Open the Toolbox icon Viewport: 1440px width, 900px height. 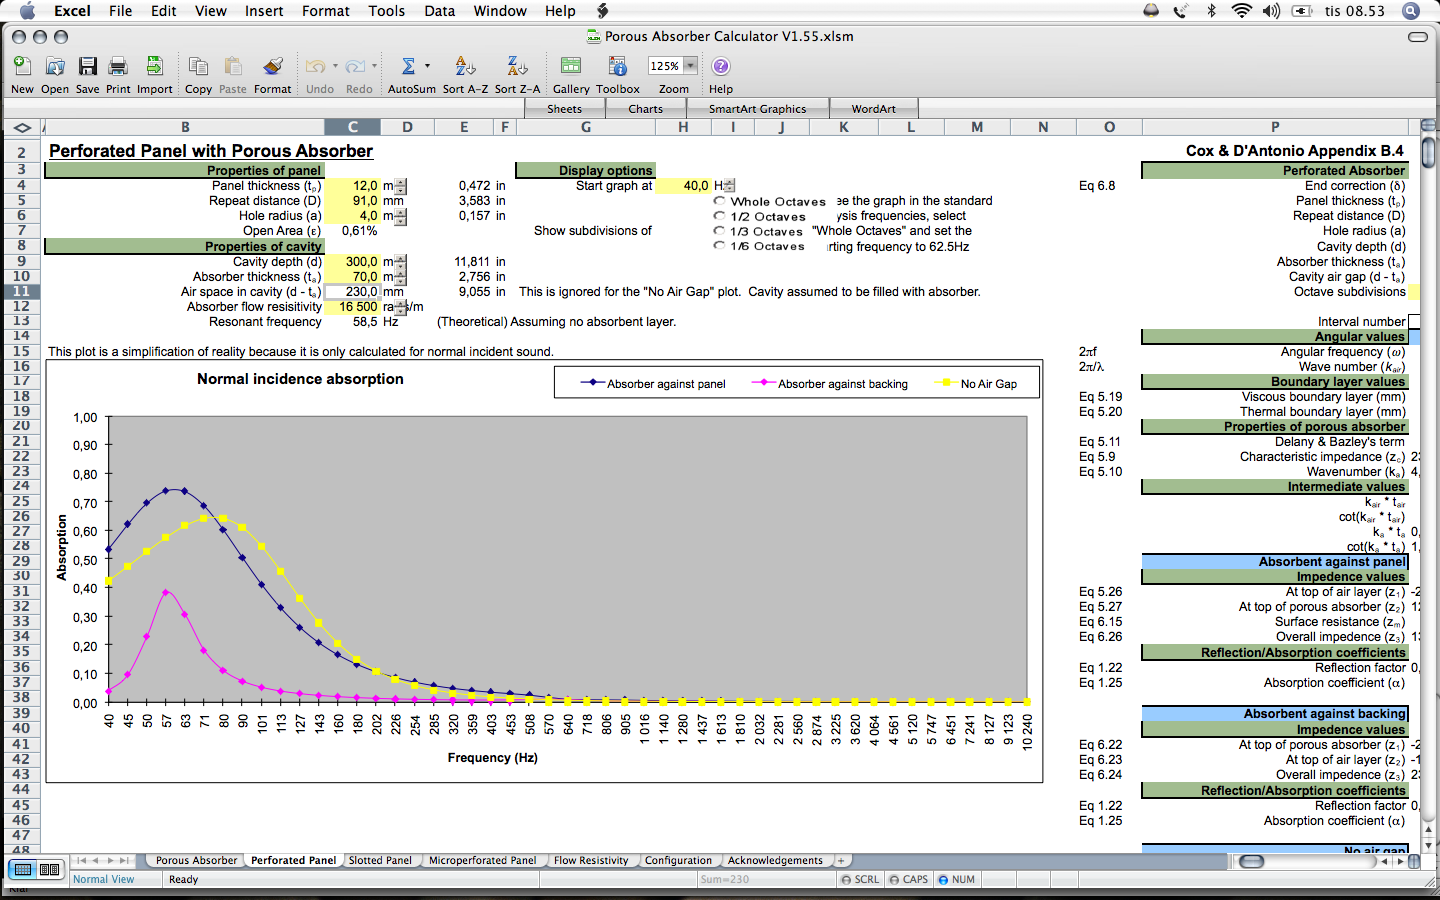618,67
